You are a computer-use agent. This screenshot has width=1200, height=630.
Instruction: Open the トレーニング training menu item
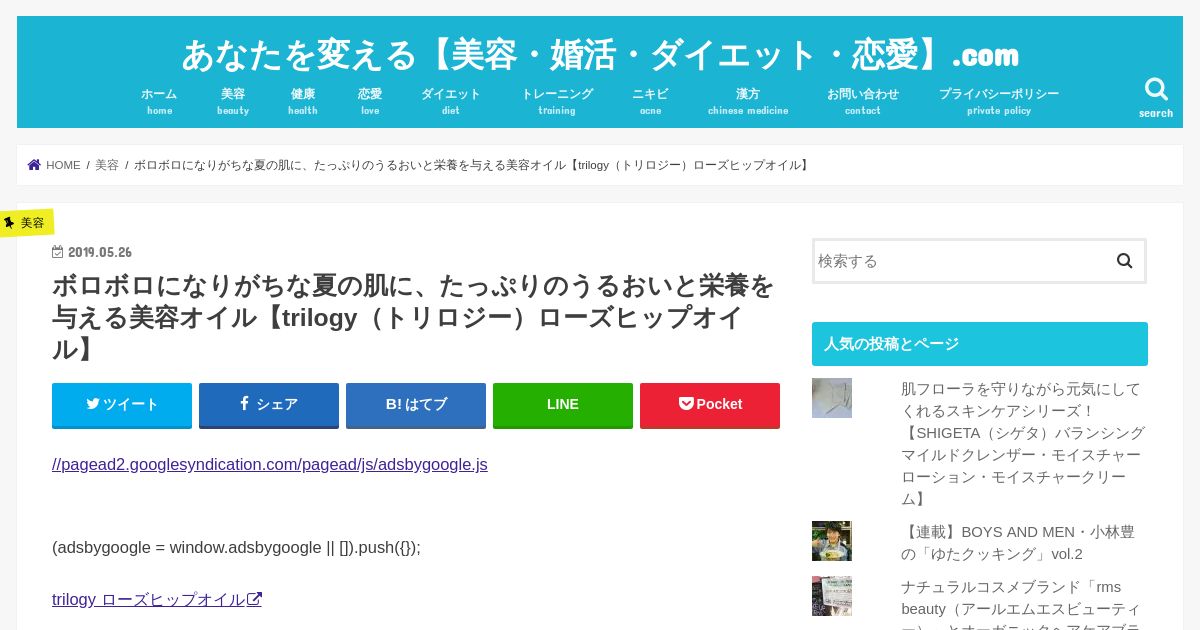coord(557,100)
